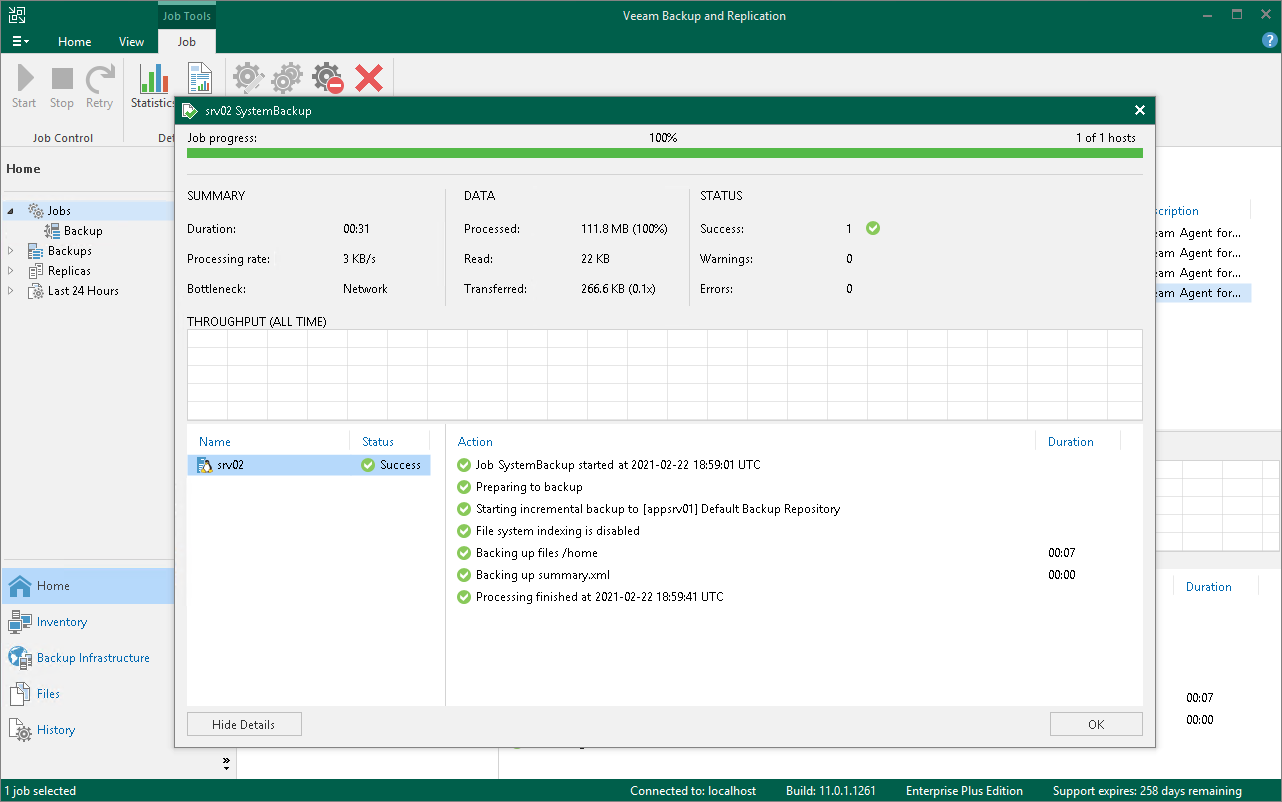Click the srv02 SystemBackup dialog title icon
The image size is (1282, 802).
(x=190, y=110)
